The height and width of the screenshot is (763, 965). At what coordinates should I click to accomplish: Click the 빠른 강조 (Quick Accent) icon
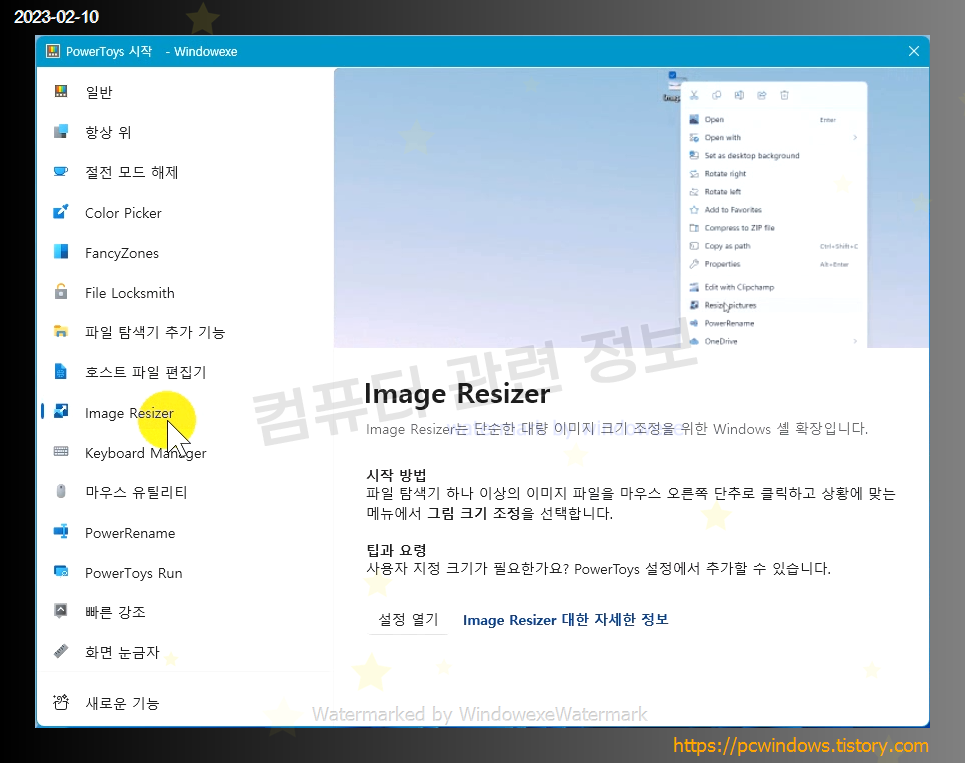tap(60, 611)
